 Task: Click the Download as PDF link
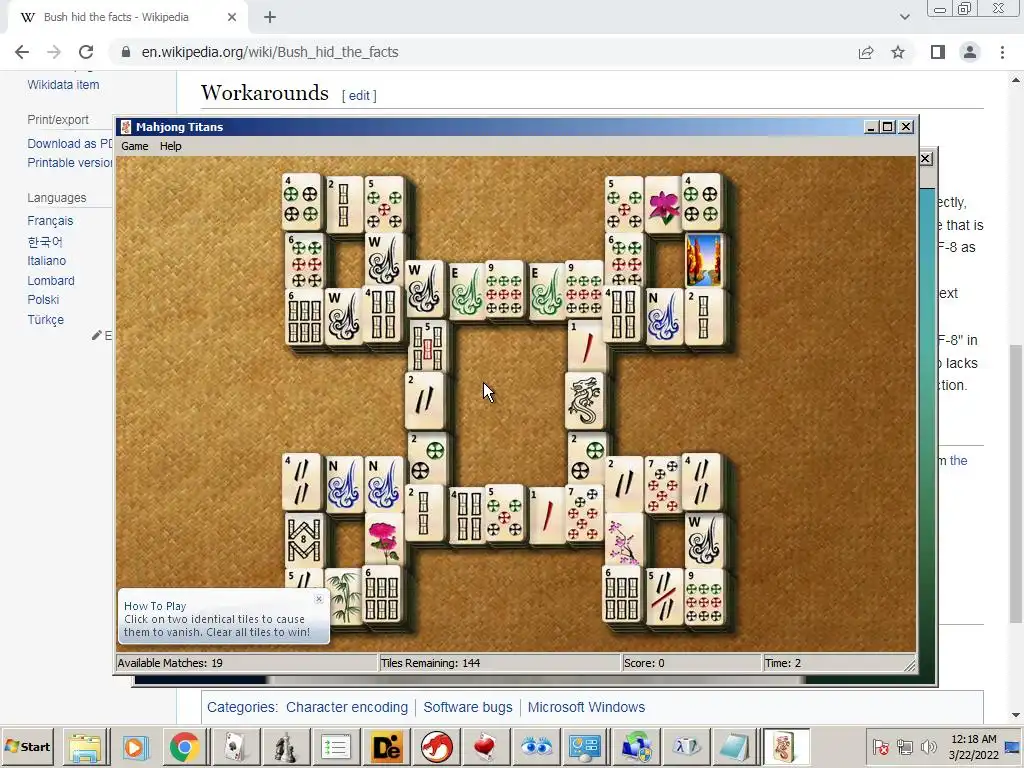pyautogui.click(x=70, y=144)
